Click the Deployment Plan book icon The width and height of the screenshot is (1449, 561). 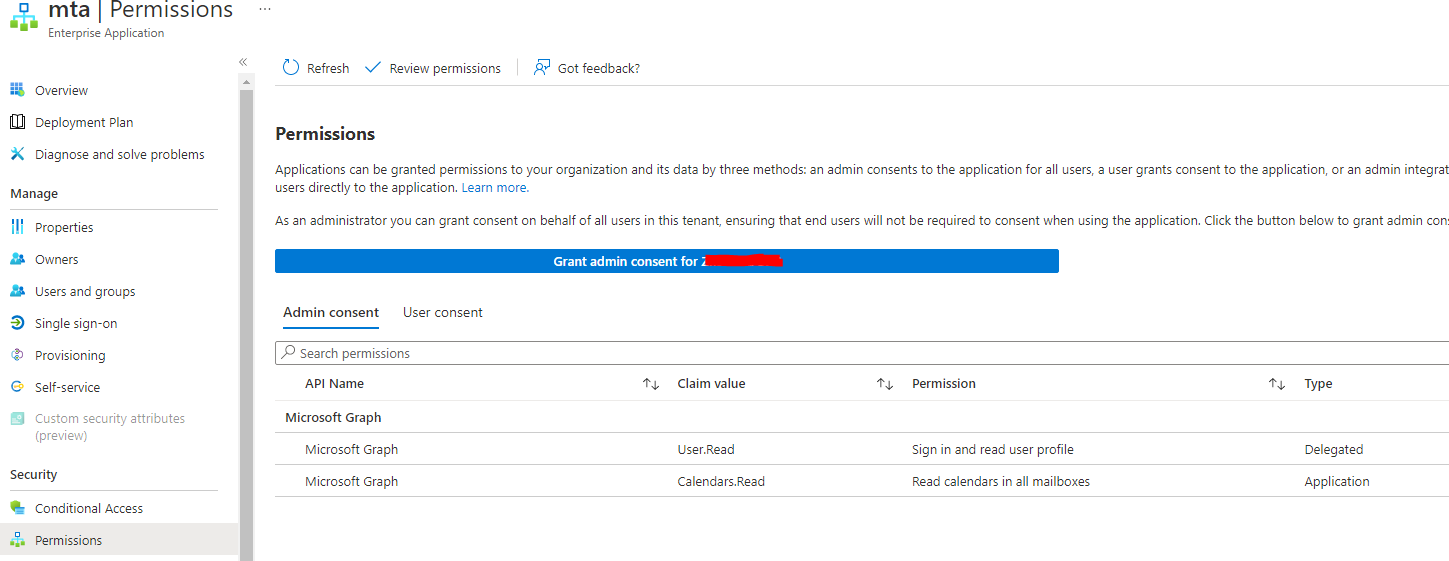pyautogui.click(x=17, y=122)
